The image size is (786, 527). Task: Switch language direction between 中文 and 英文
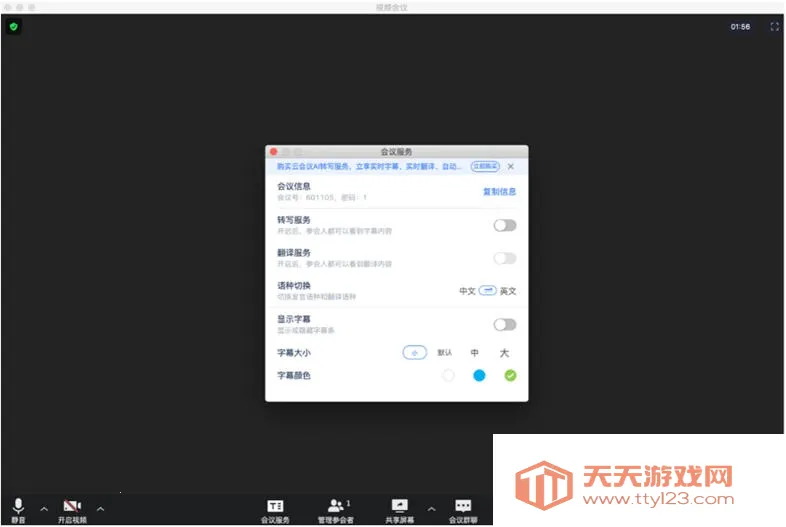487,290
